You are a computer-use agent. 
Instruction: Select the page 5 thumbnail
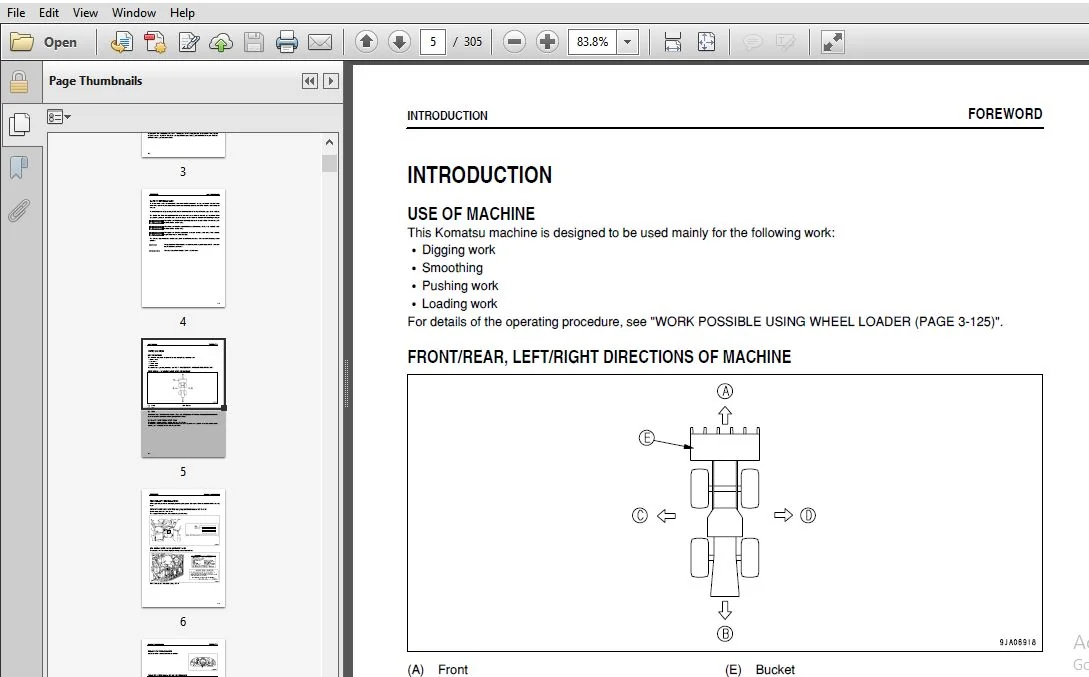pyautogui.click(x=183, y=398)
